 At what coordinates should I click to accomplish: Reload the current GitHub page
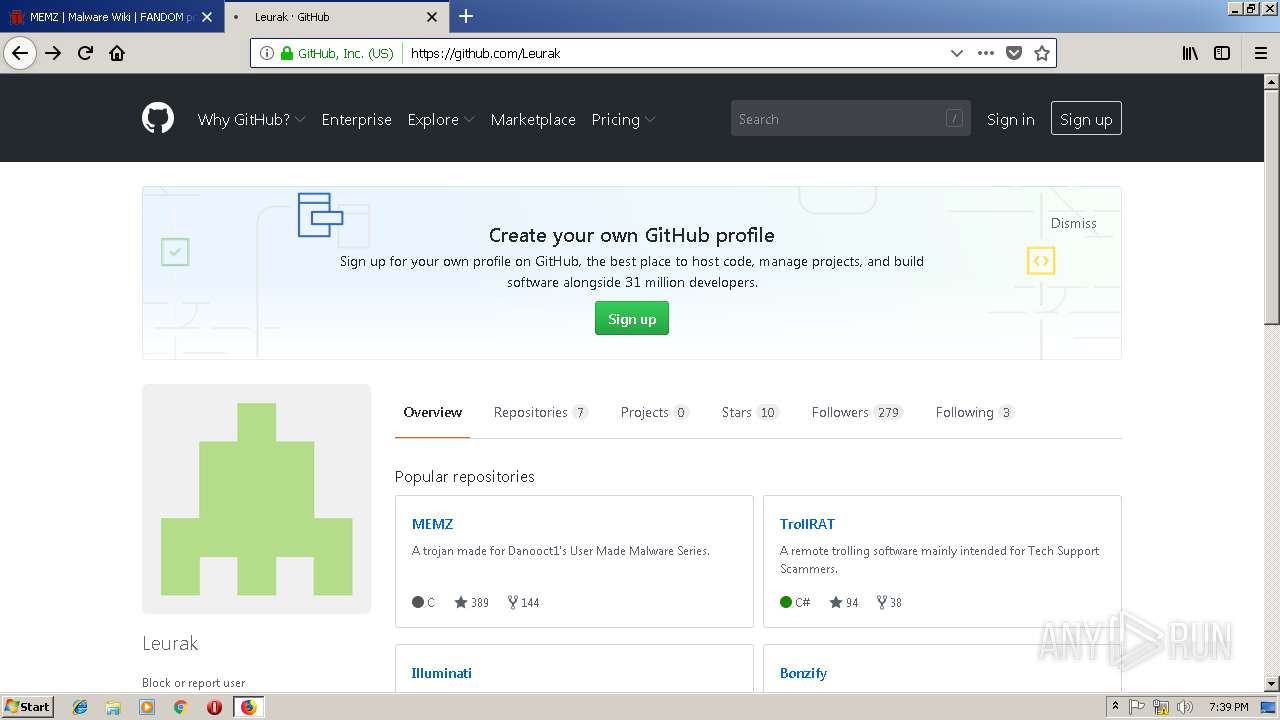pyautogui.click(x=85, y=53)
